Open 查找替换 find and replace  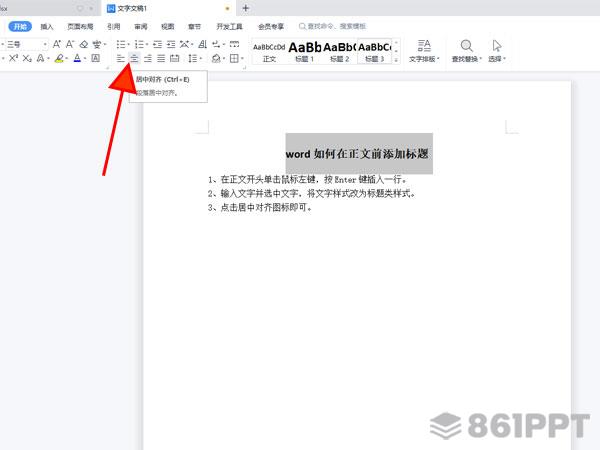pyautogui.click(x=466, y=51)
